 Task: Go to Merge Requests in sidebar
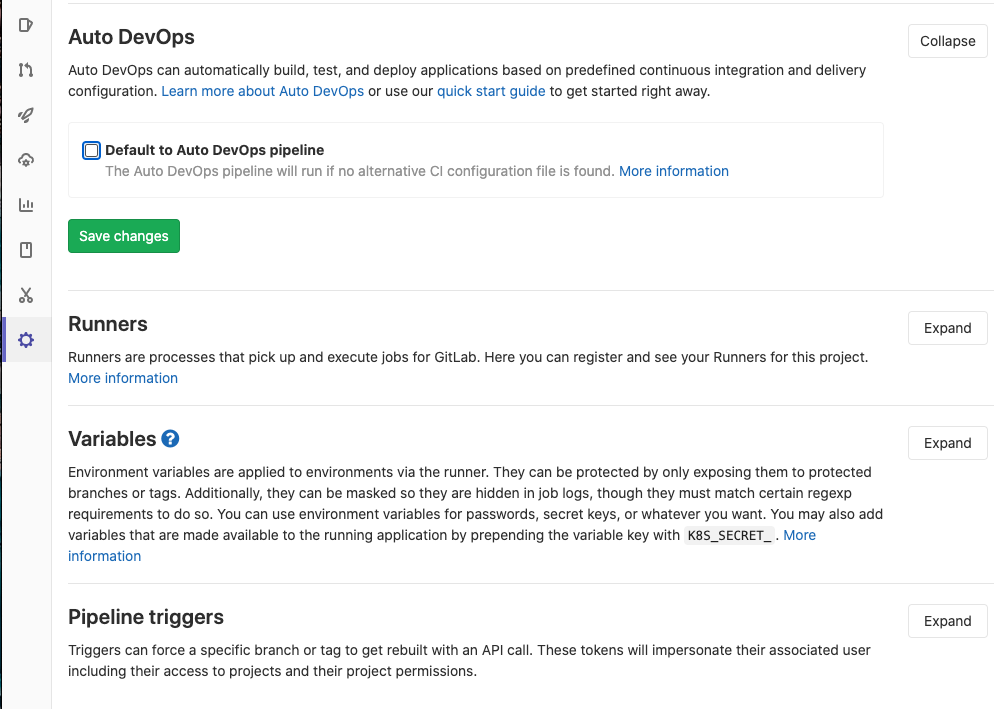pyautogui.click(x=26, y=70)
